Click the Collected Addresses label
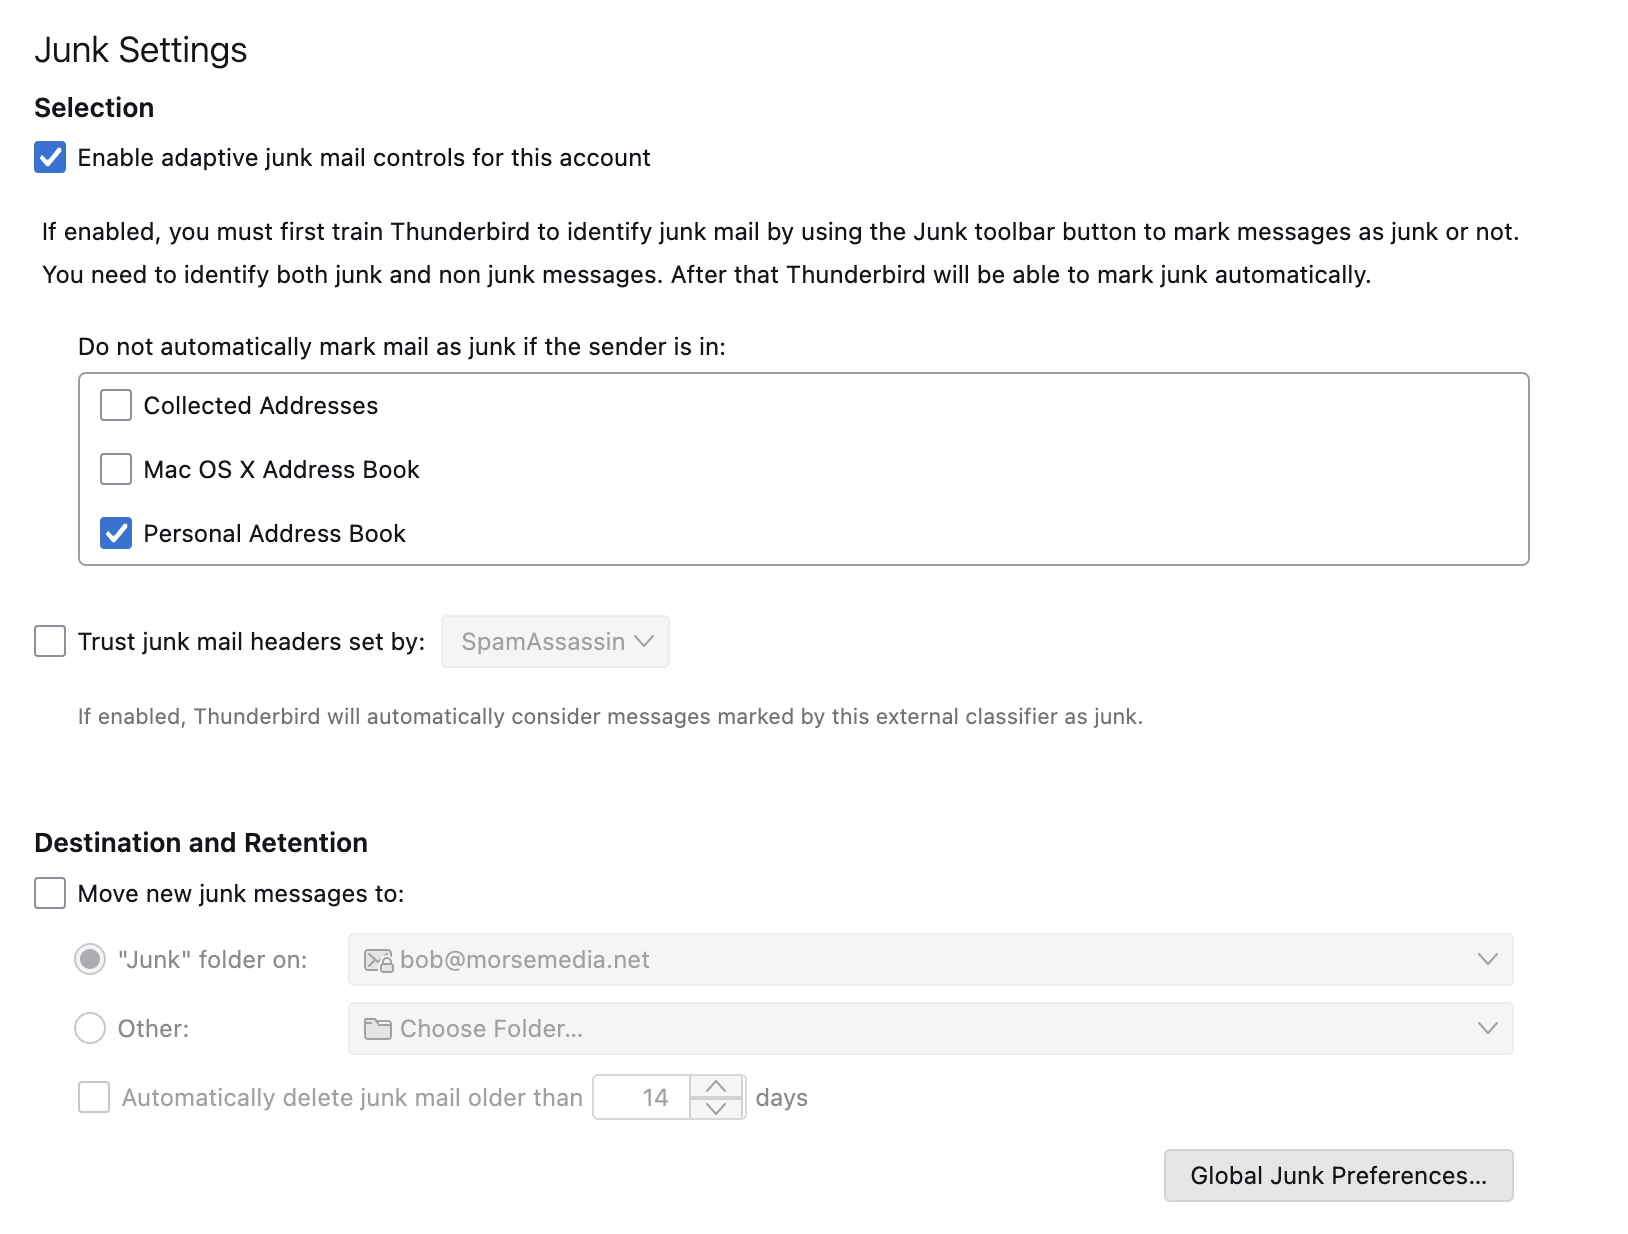 (261, 406)
